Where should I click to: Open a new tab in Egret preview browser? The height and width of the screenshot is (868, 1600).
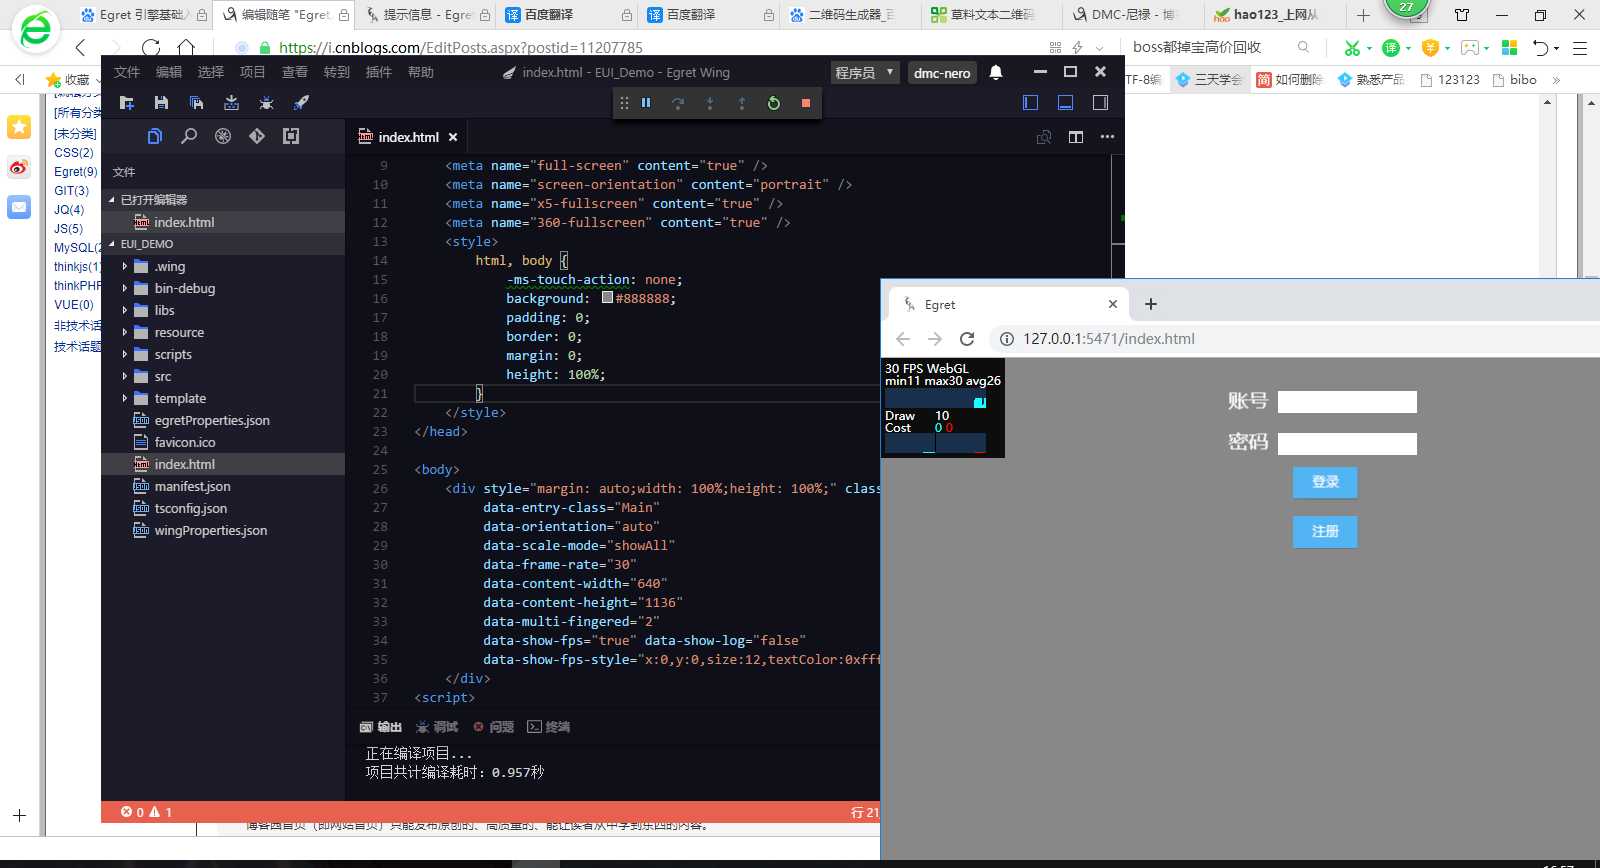click(x=1151, y=304)
